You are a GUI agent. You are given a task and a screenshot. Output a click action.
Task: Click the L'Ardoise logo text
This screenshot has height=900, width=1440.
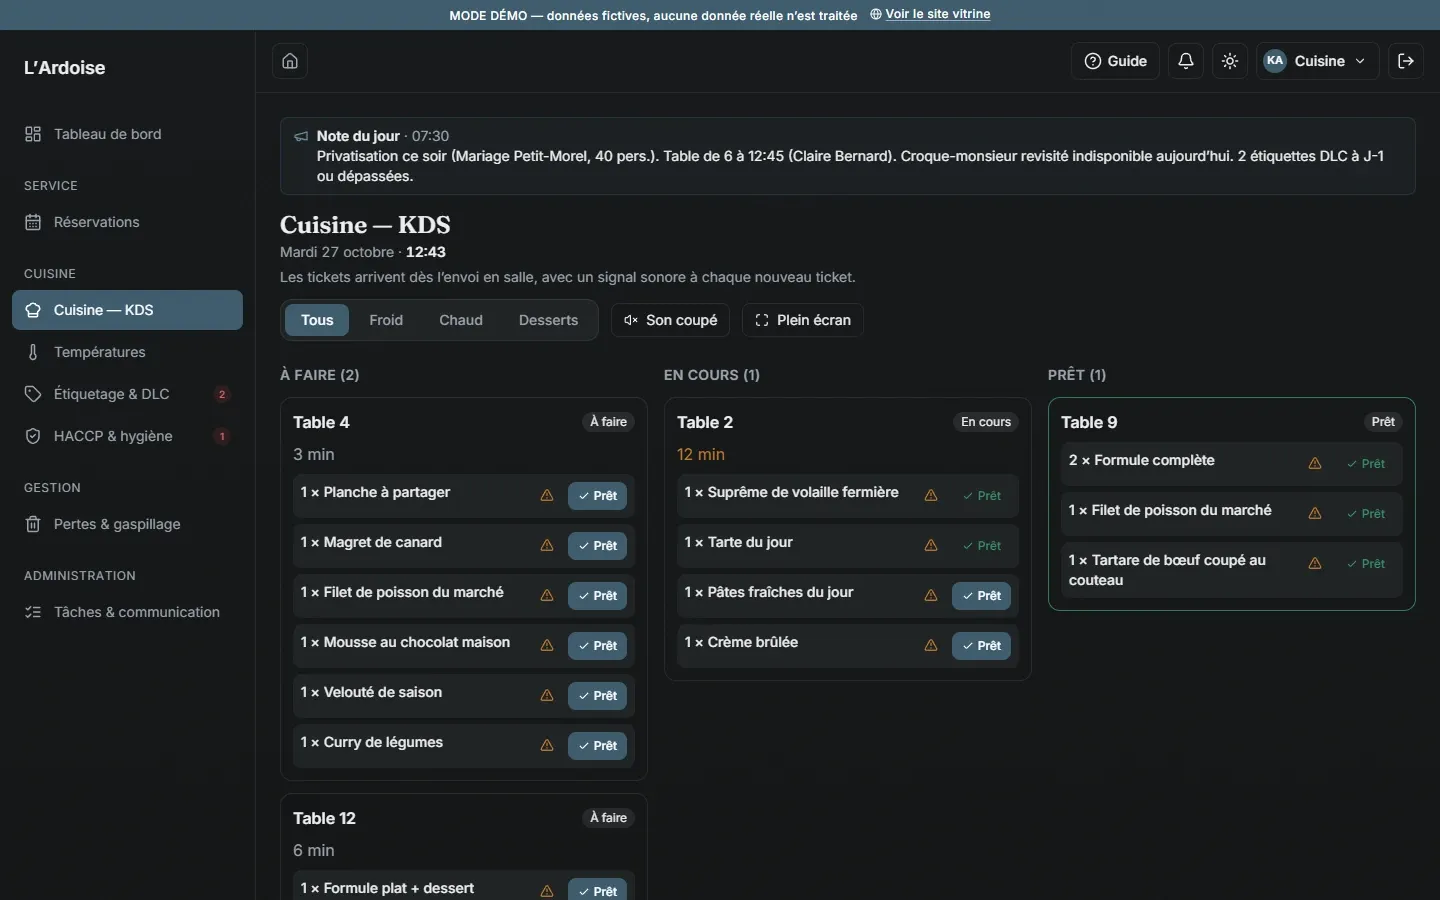click(65, 68)
